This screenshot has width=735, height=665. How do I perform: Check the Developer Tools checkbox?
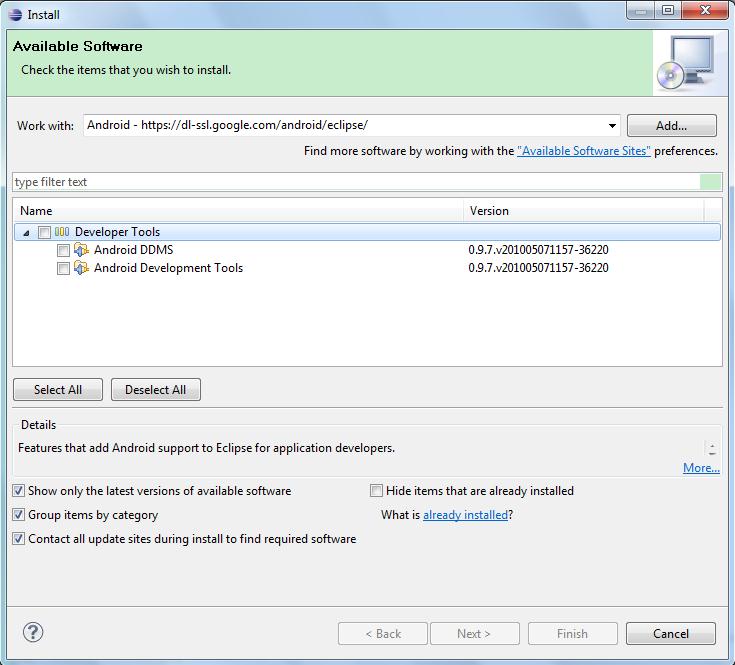[x=45, y=232]
